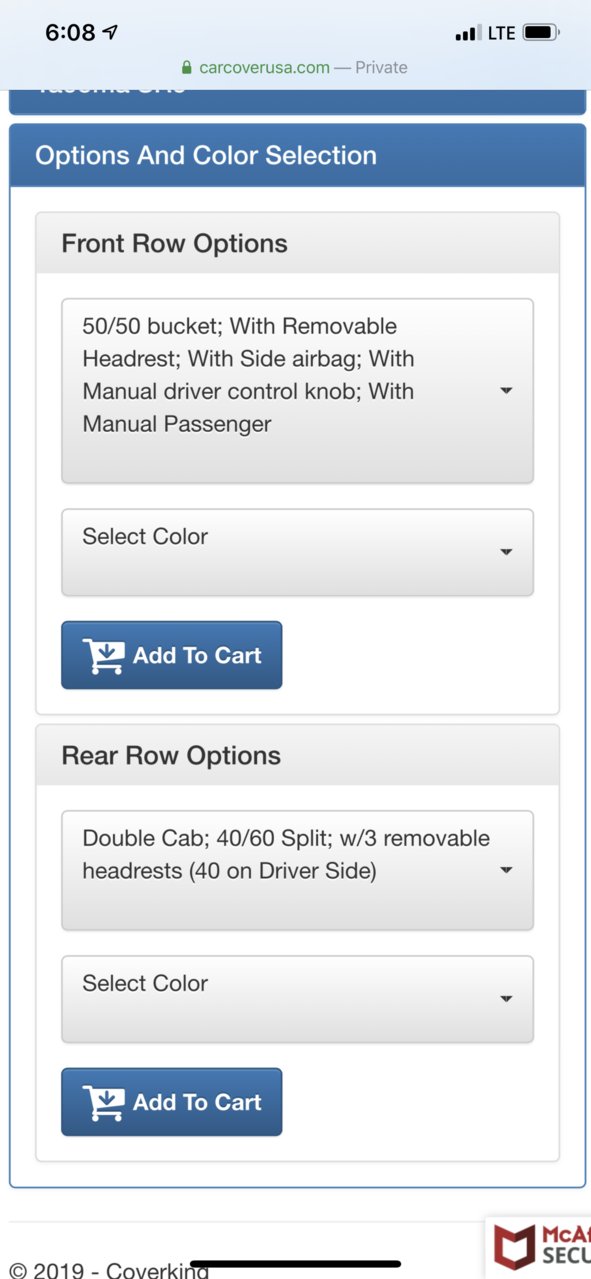
Task: Tap the battery icon in status bar
Action: (x=540, y=33)
